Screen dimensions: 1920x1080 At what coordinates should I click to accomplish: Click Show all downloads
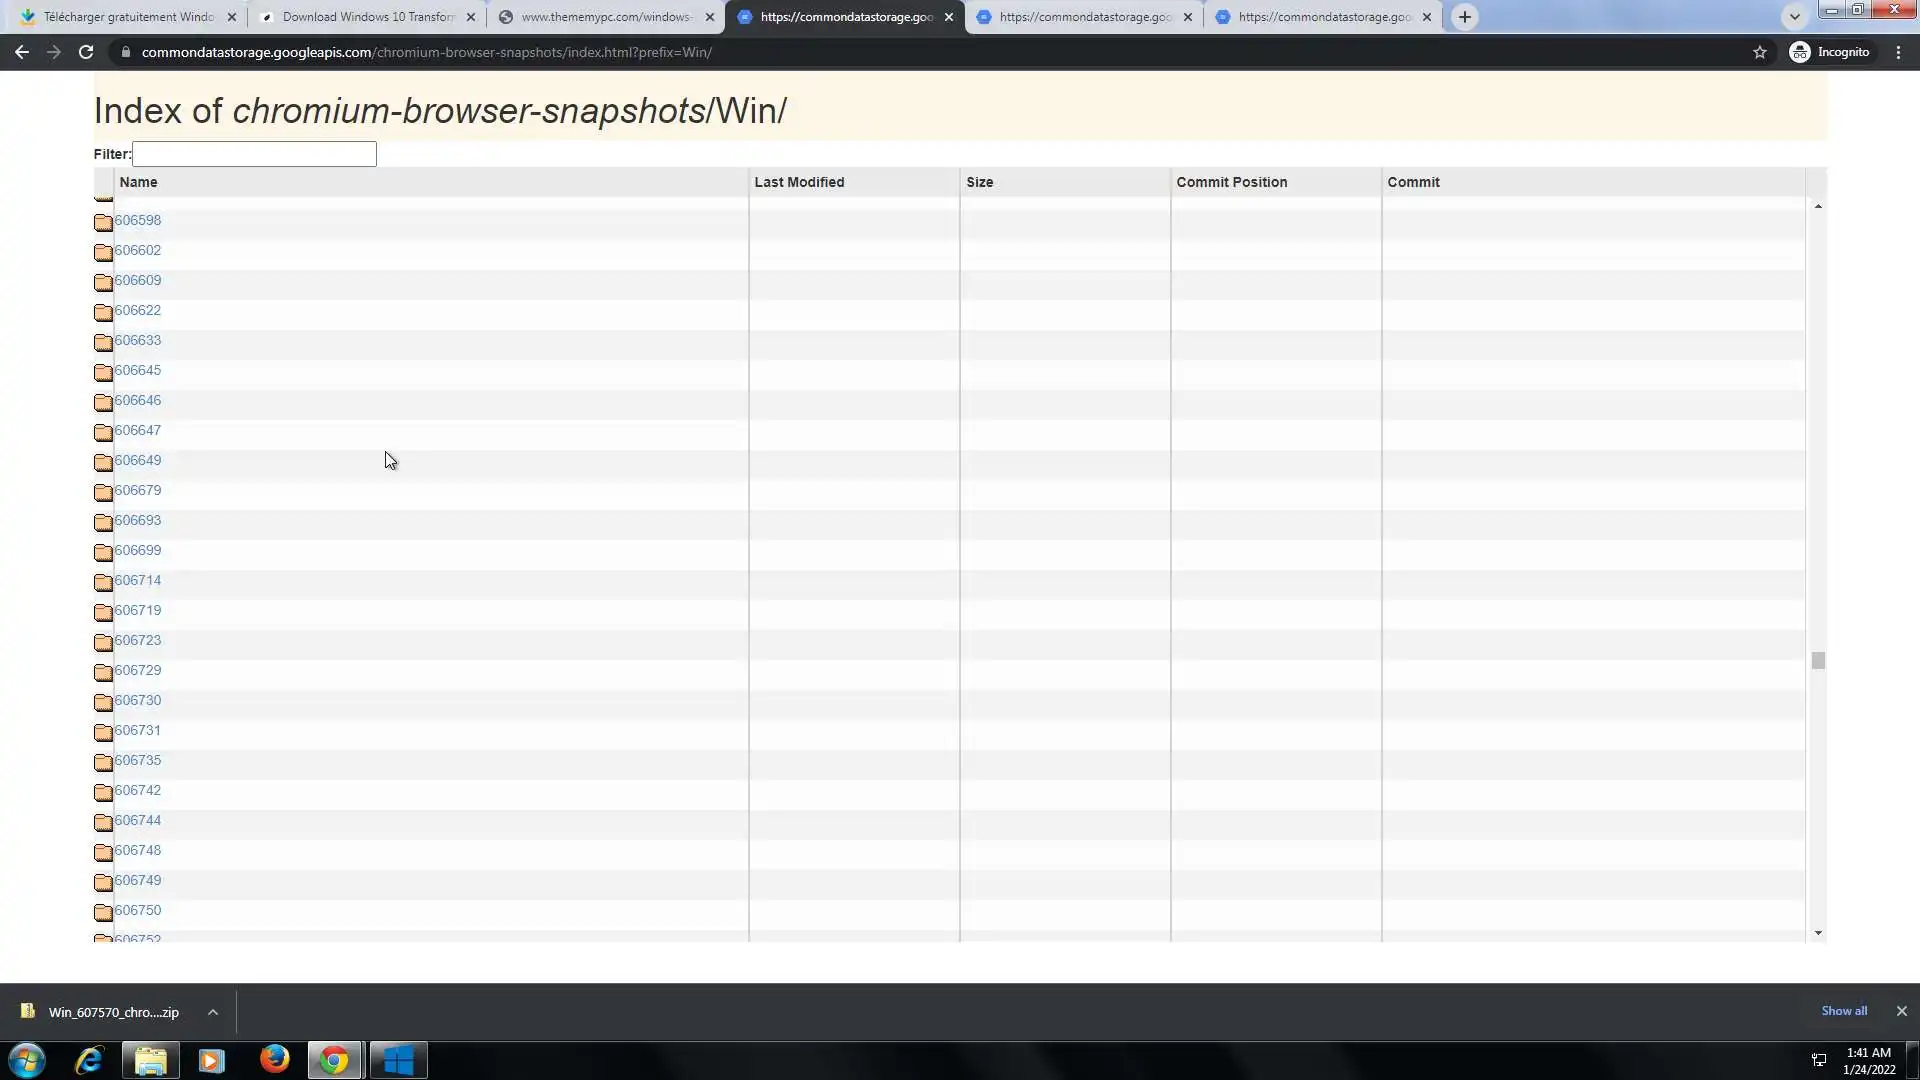[x=1843, y=1011]
